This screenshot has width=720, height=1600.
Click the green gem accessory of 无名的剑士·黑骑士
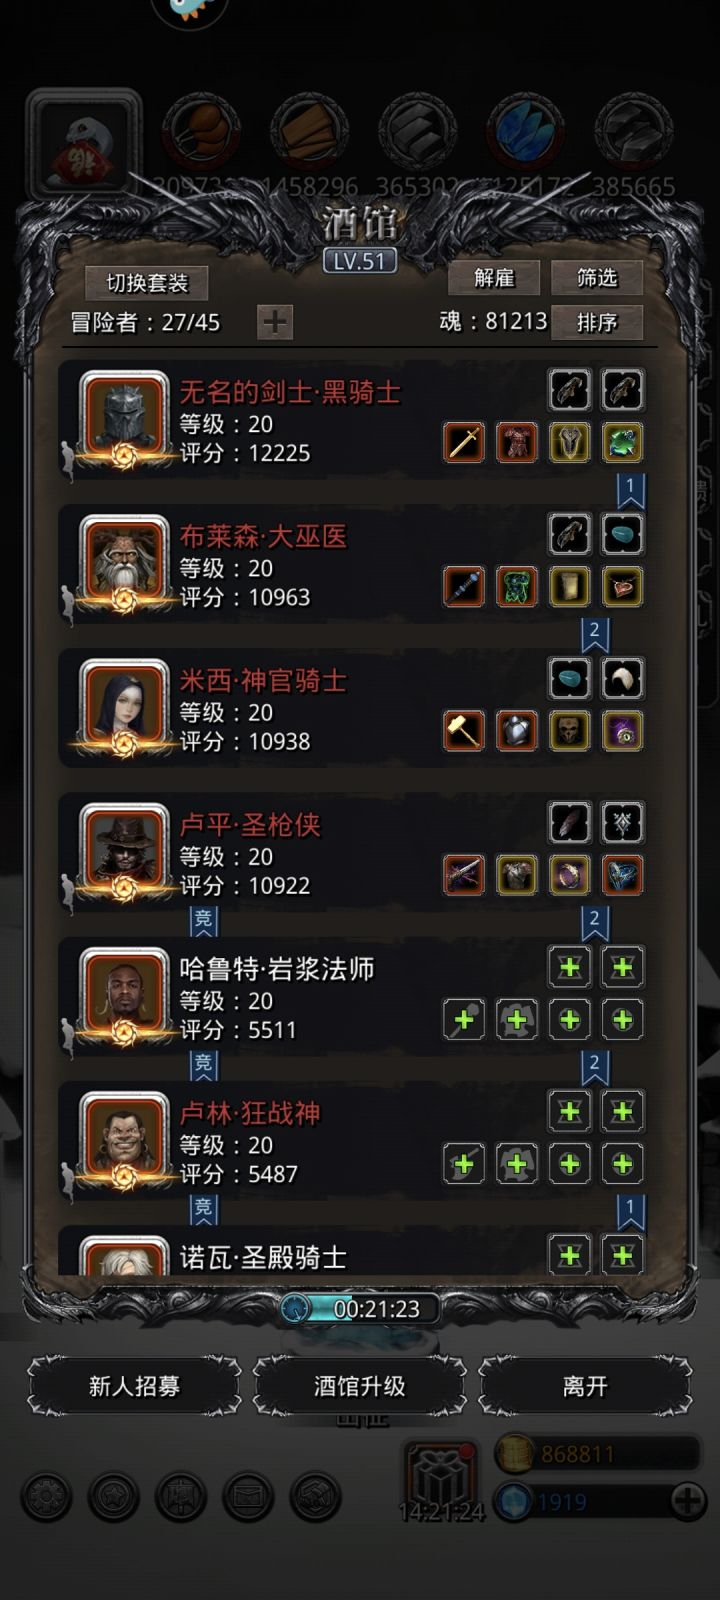click(x=622, y=442)
